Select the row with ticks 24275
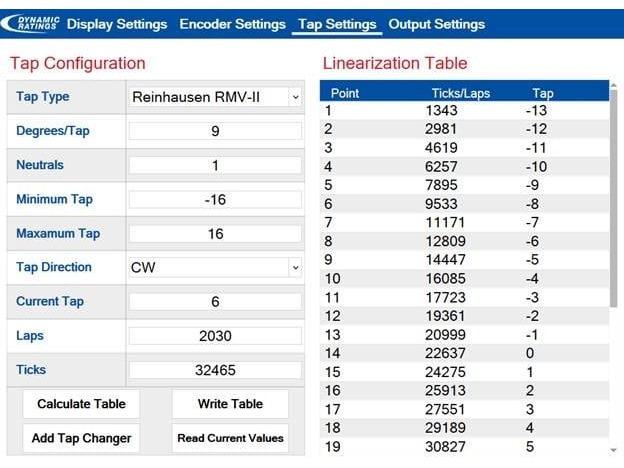The image size is (624, 468). click(464, 372)
